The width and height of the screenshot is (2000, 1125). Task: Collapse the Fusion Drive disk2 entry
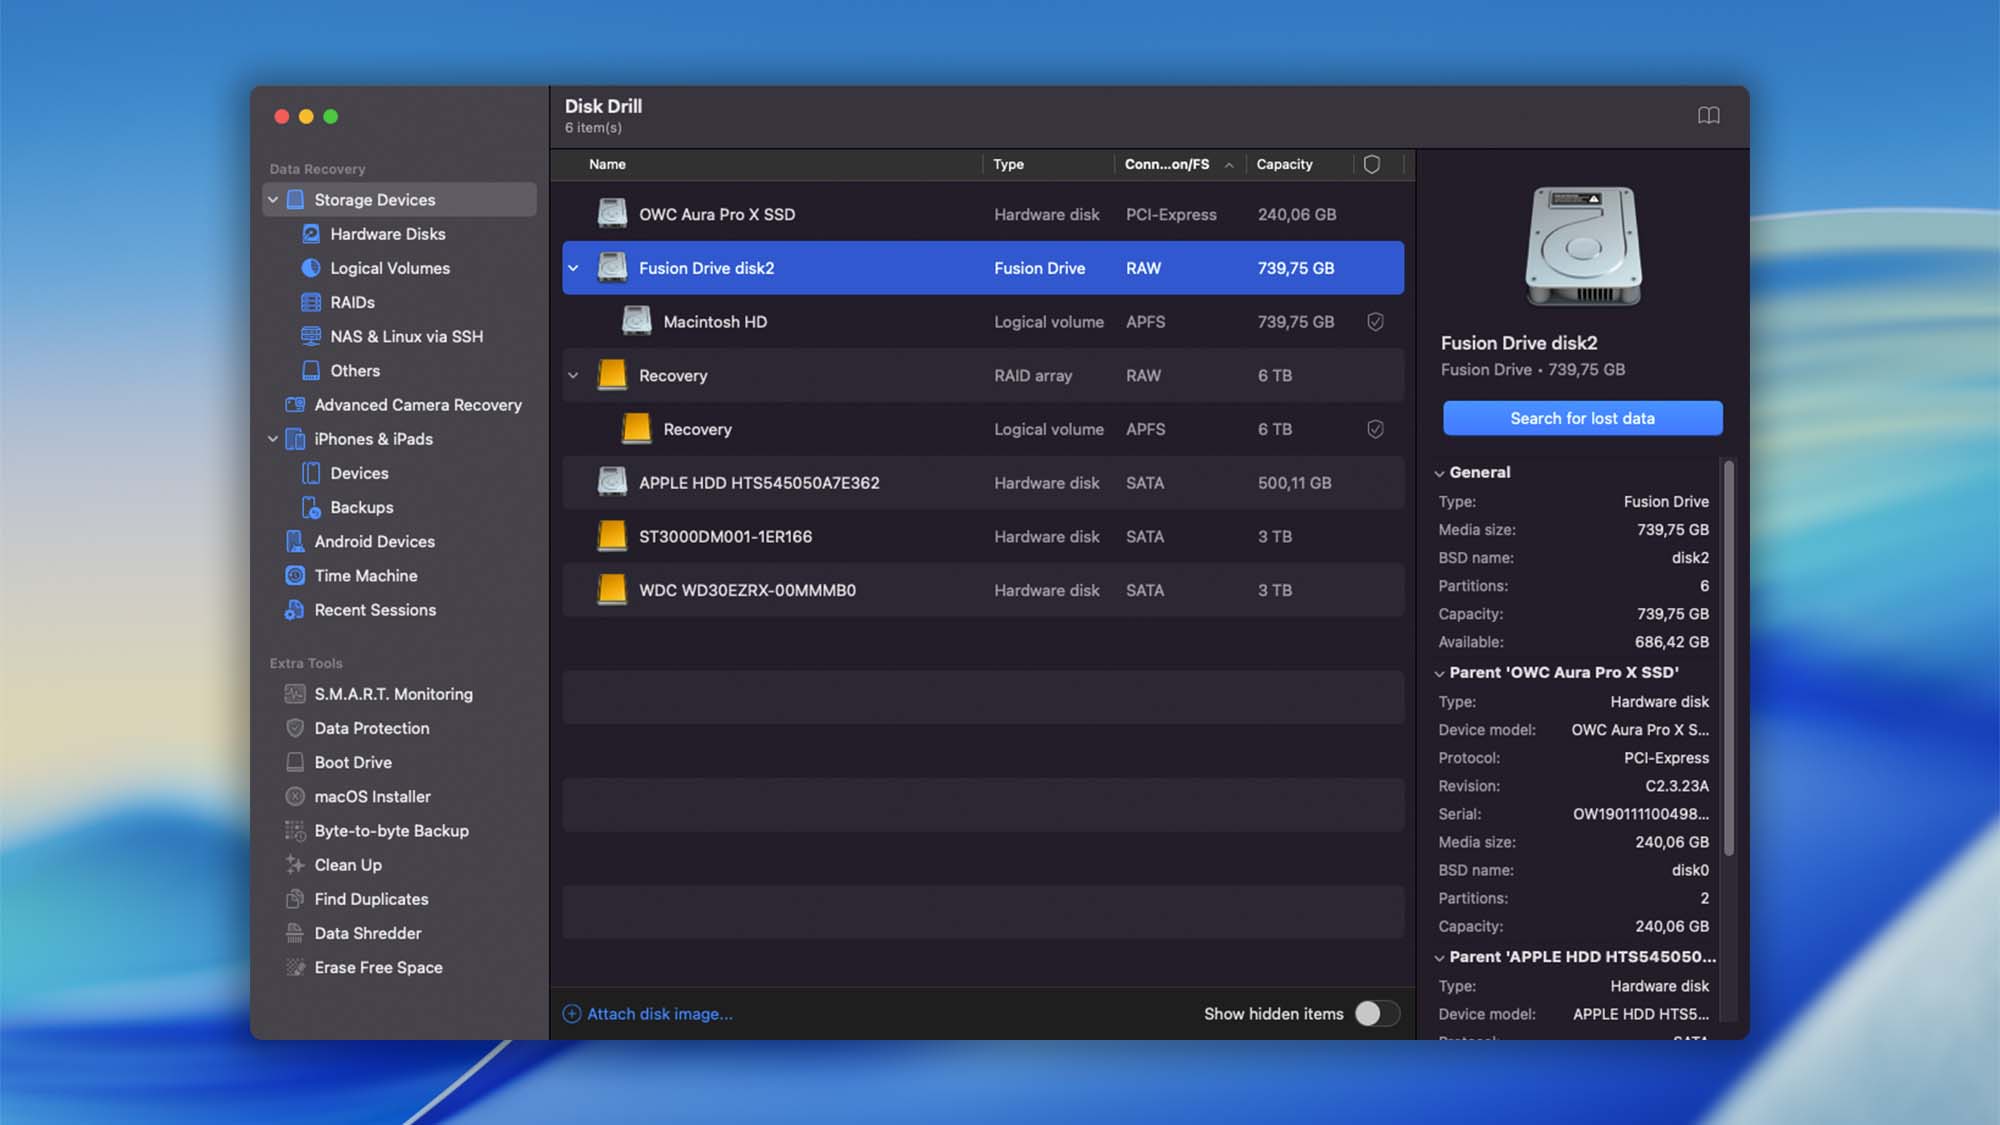tap(572, 268)
